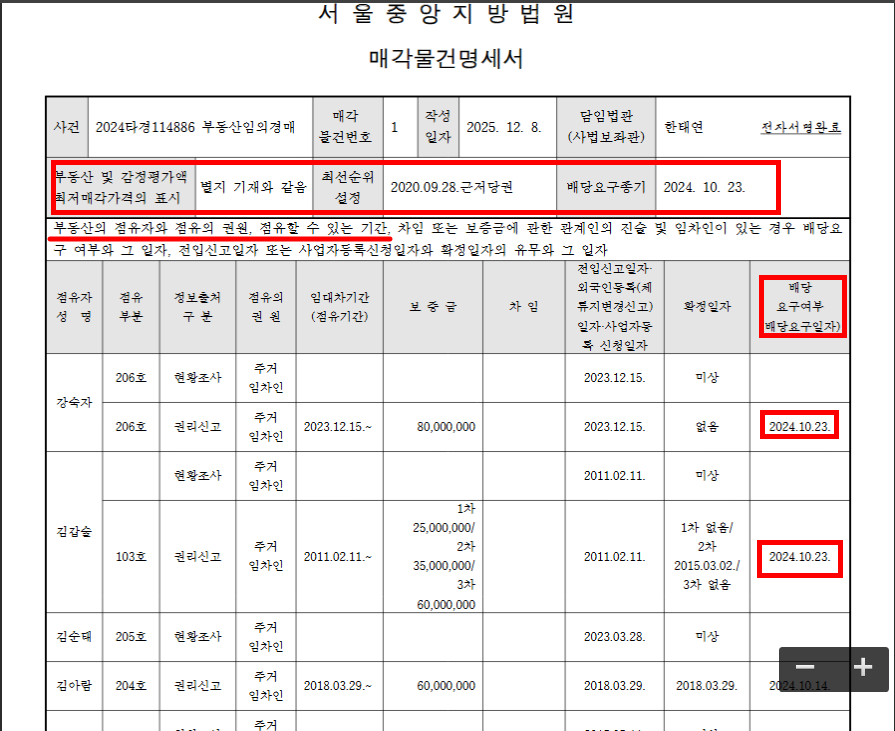Select the name 한태연
895x731 pixels.
pyautogui.click(x=683, y=127)
